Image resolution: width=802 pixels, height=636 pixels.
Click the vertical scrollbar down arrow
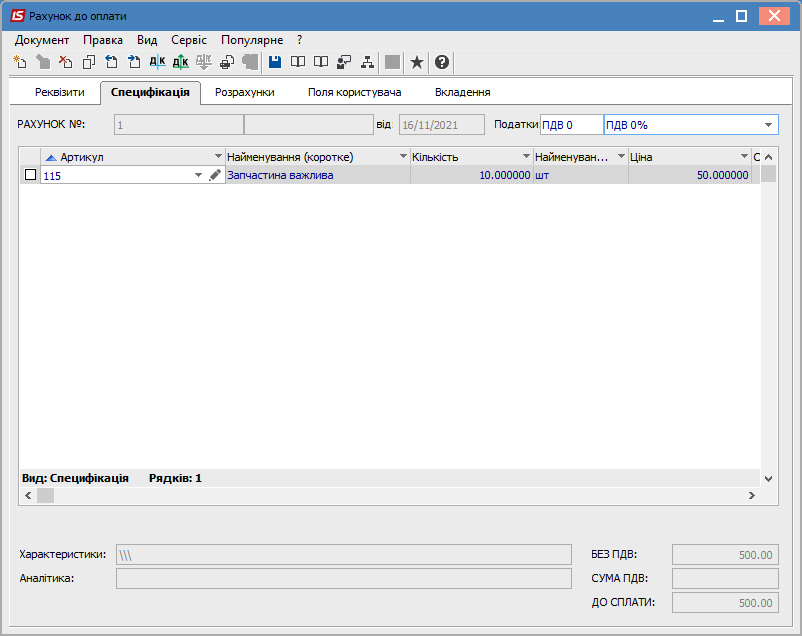click(x=768, y=478)
